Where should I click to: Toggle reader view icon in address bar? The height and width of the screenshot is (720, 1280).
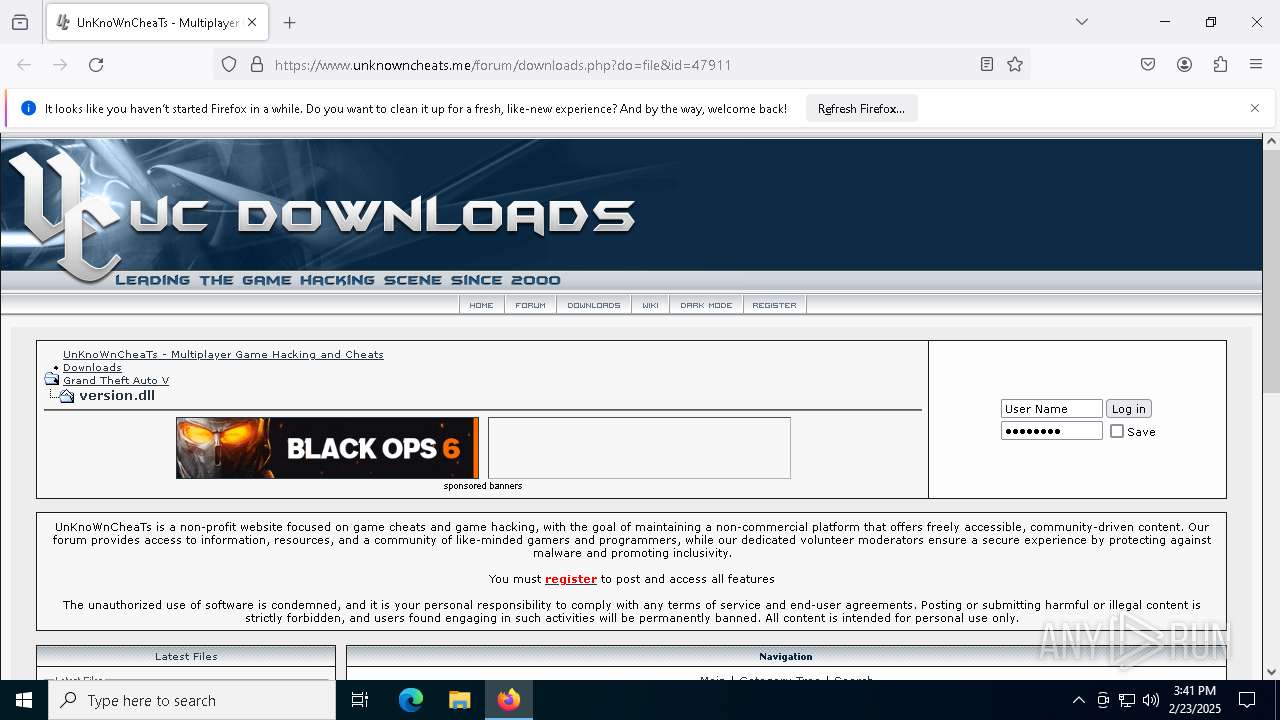987,65
